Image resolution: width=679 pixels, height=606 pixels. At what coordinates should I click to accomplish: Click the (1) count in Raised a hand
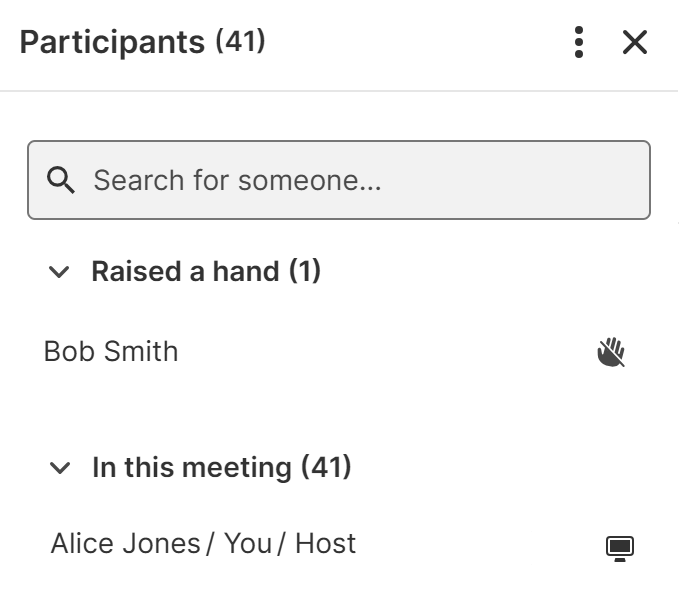[305, 272]
